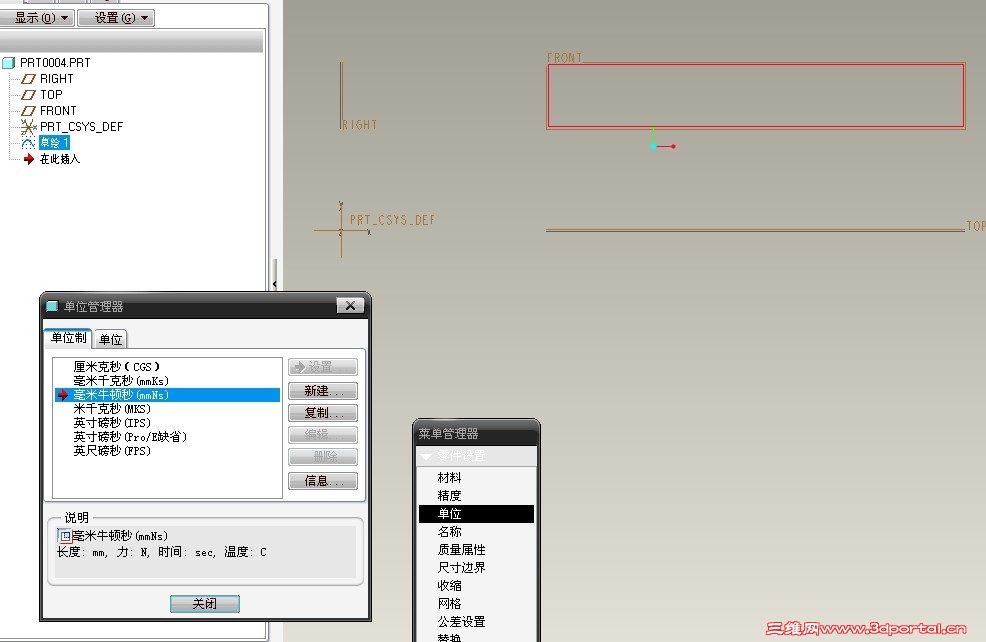Viewport: 986px width, 642px height.
Task: Click the RIGHT datum label in viewport
Action: (x=360, y=125)
